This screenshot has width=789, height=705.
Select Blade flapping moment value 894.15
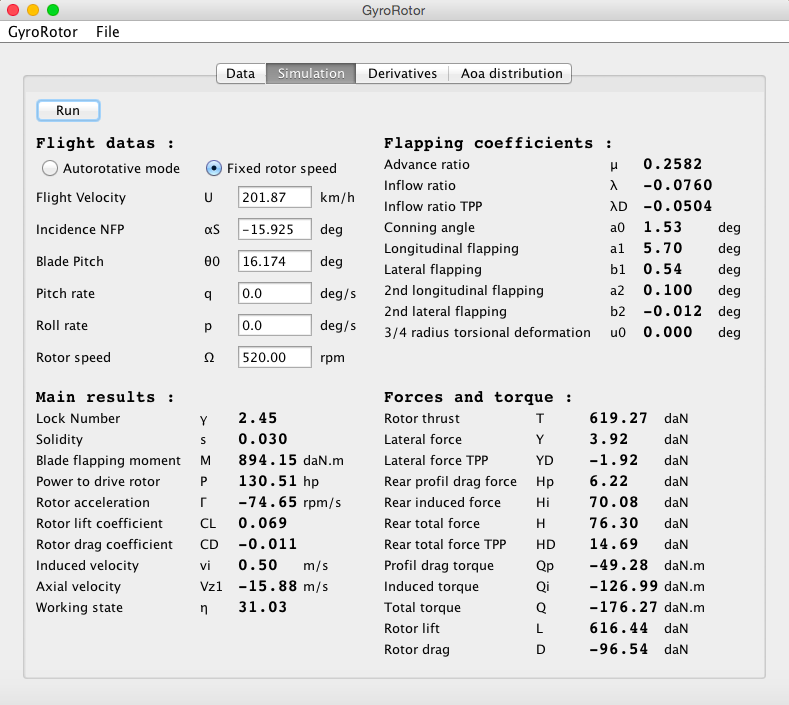click(x=267, y=460)
